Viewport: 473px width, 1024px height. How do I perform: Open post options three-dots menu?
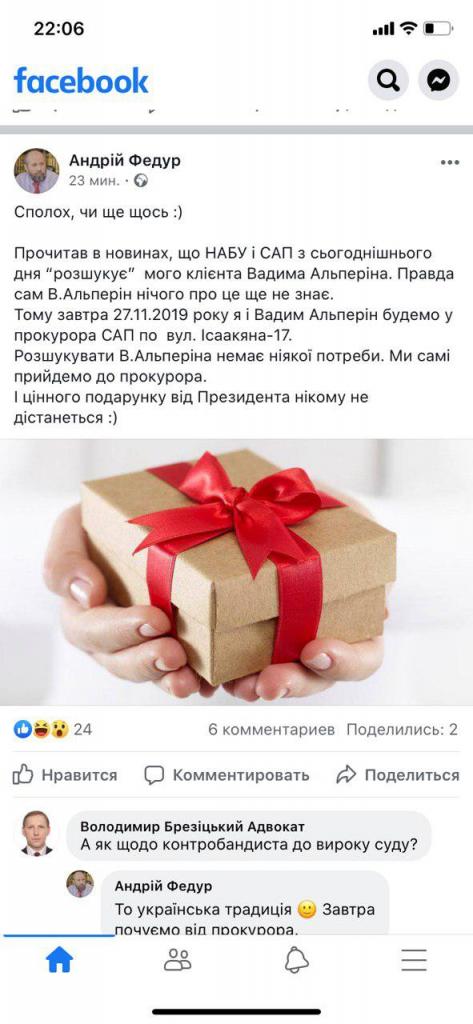click(x=449, y=163)
